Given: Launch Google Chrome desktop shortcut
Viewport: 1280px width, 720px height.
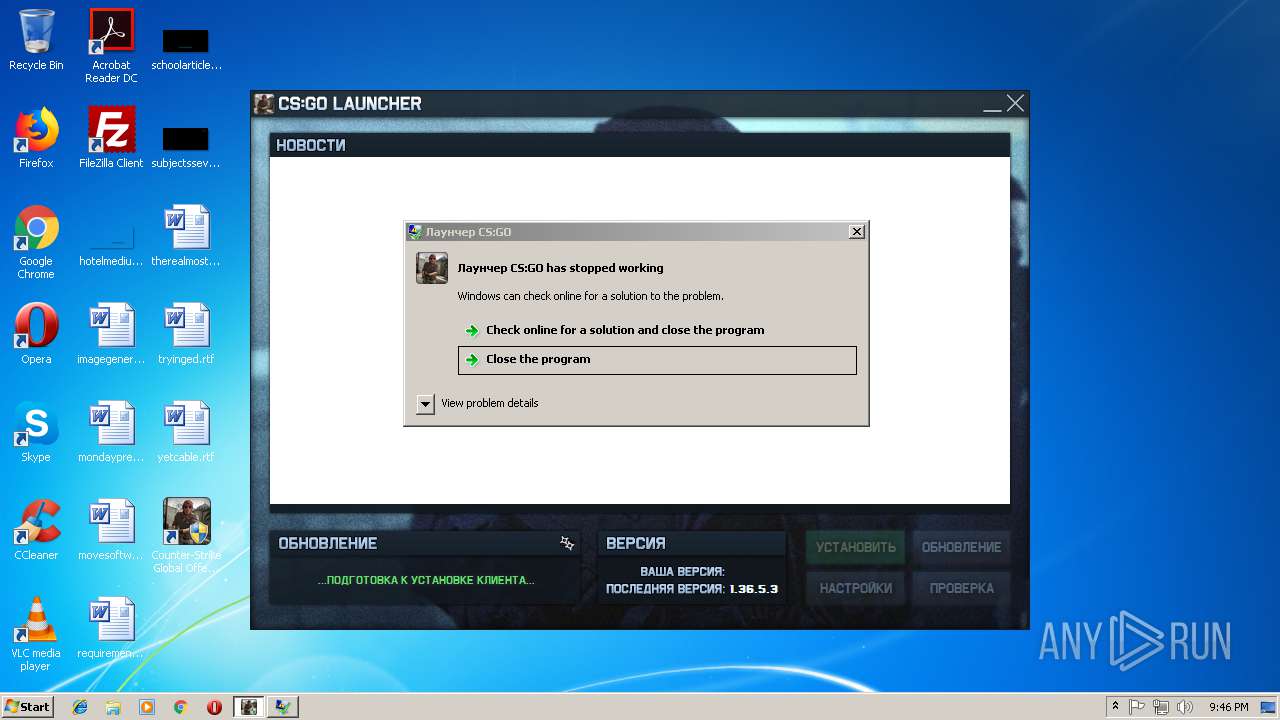Looking at the screenshot, I should pos(36,242).
